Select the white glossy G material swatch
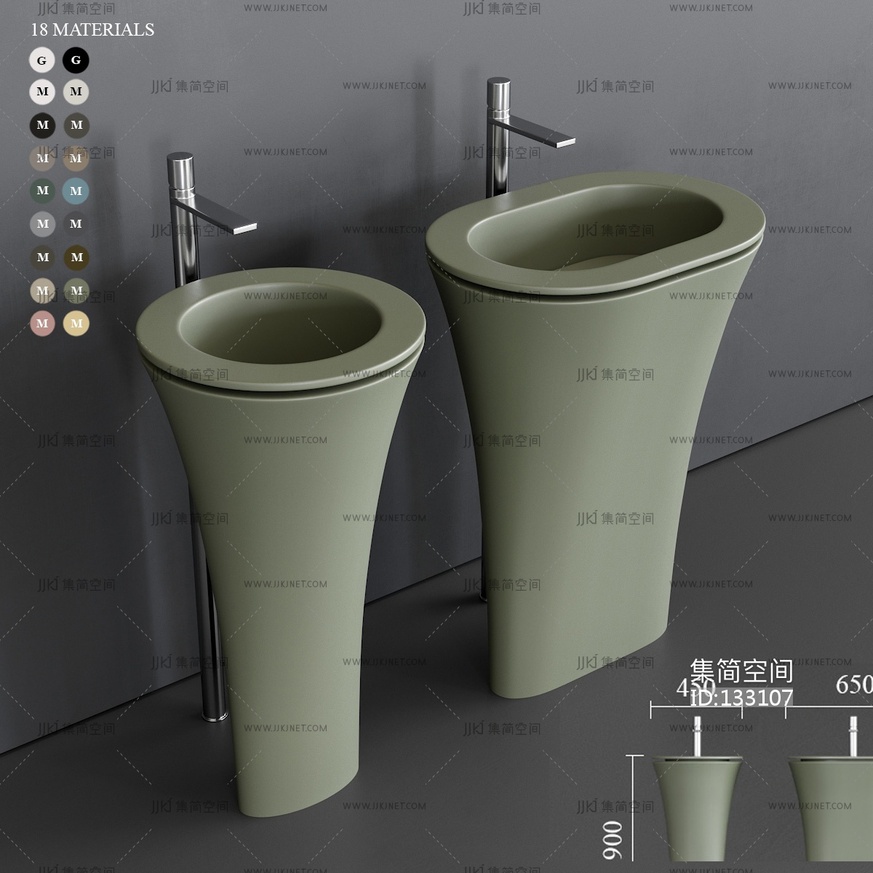 pyautogui.click(x=42, y=60)
